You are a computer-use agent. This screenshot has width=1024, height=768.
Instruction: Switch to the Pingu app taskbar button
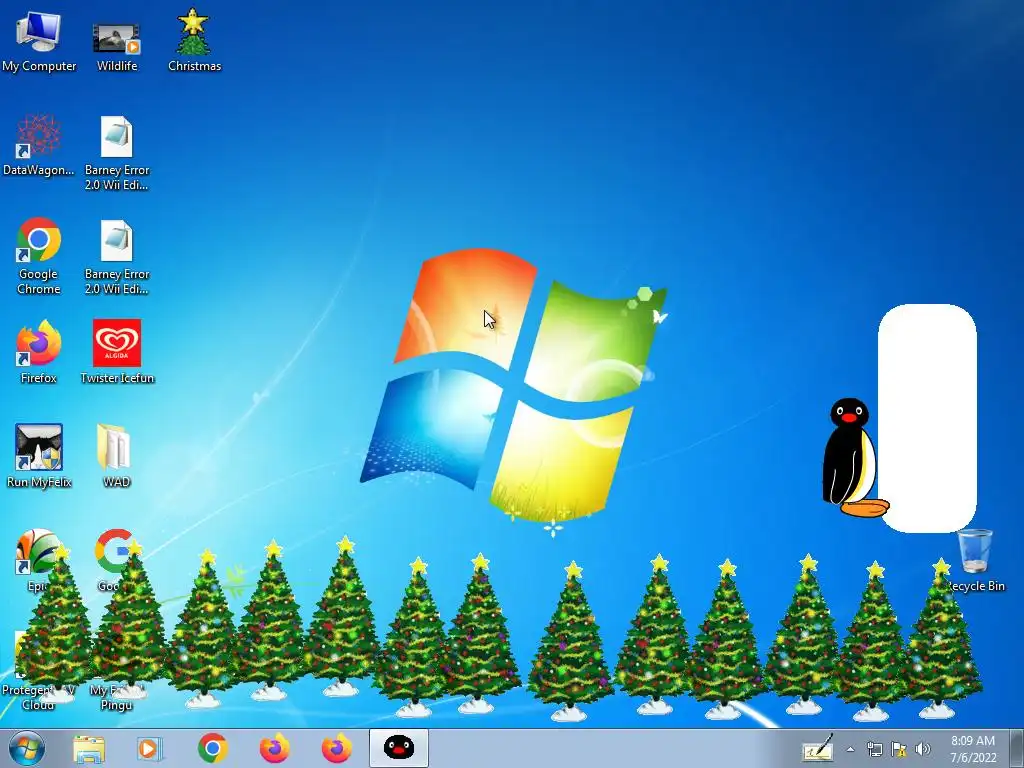pos(398,748)
